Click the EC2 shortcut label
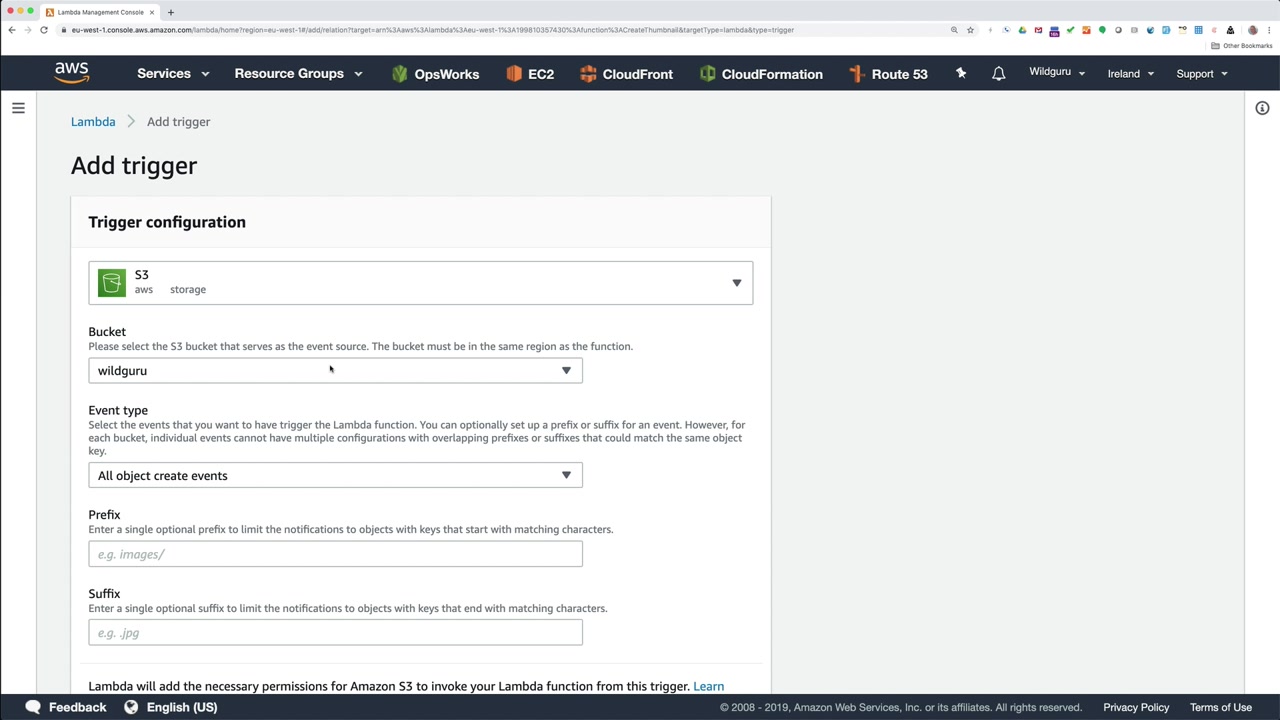 pos(541,74)
